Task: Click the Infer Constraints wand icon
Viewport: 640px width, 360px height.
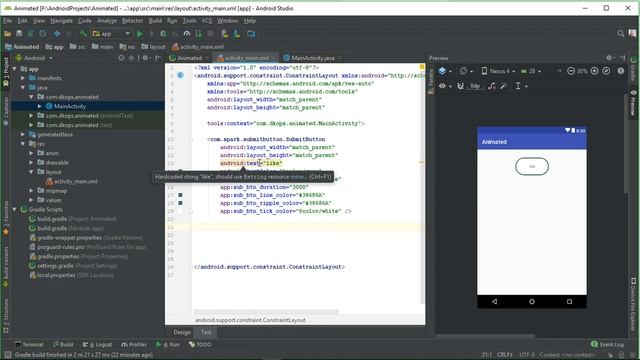Action: [x=504, y=86]
